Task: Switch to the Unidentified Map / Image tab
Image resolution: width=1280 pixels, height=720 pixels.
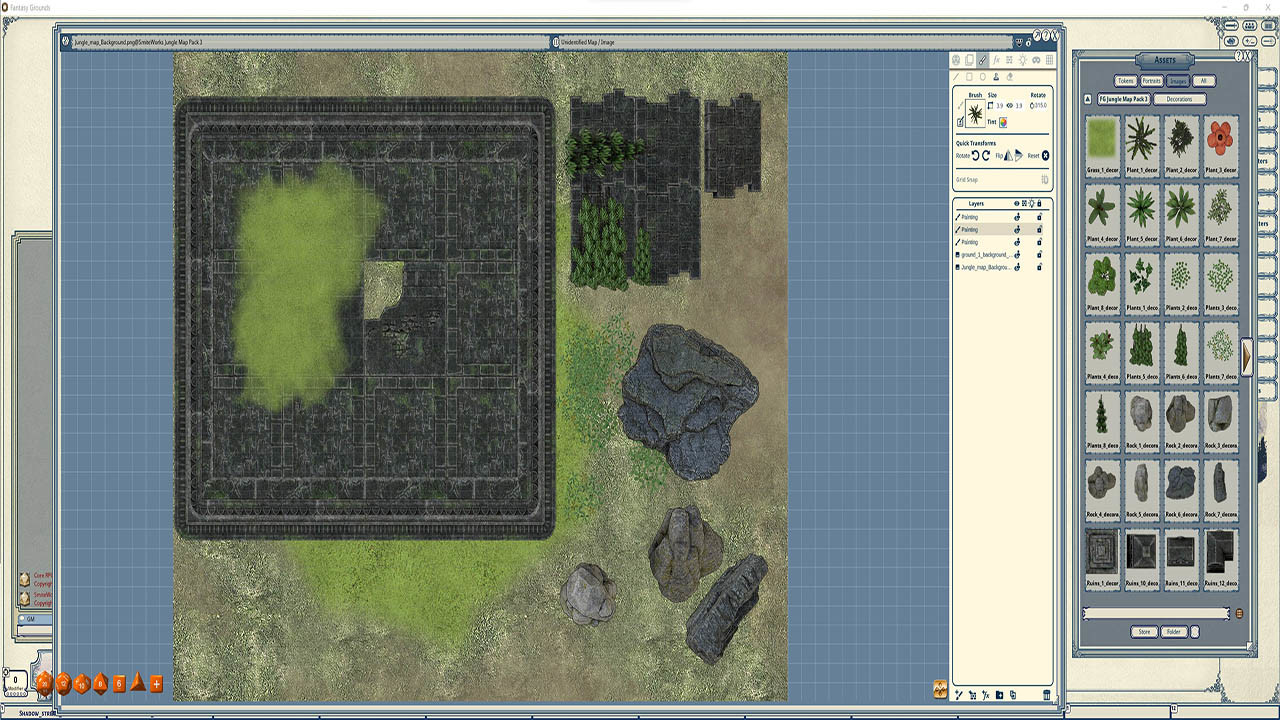Action: pos(600,42)
